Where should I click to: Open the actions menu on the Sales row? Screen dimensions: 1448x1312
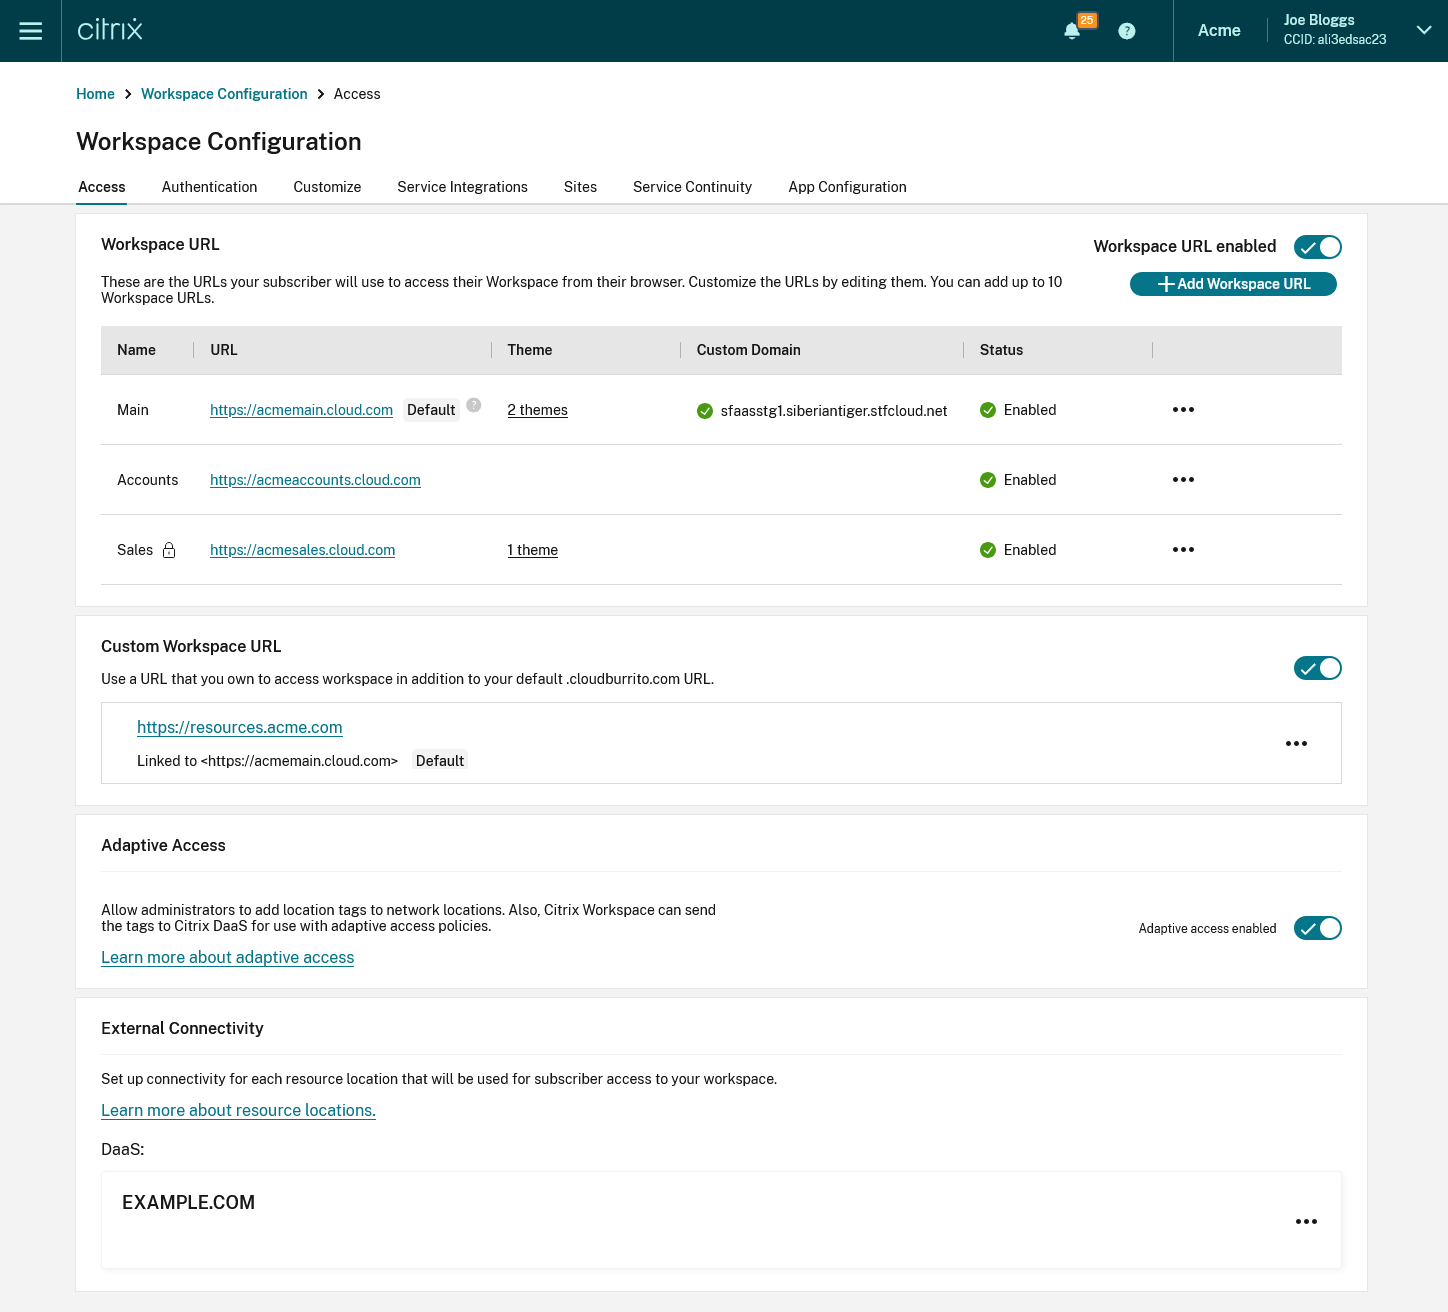click(x=1183, y=550)
